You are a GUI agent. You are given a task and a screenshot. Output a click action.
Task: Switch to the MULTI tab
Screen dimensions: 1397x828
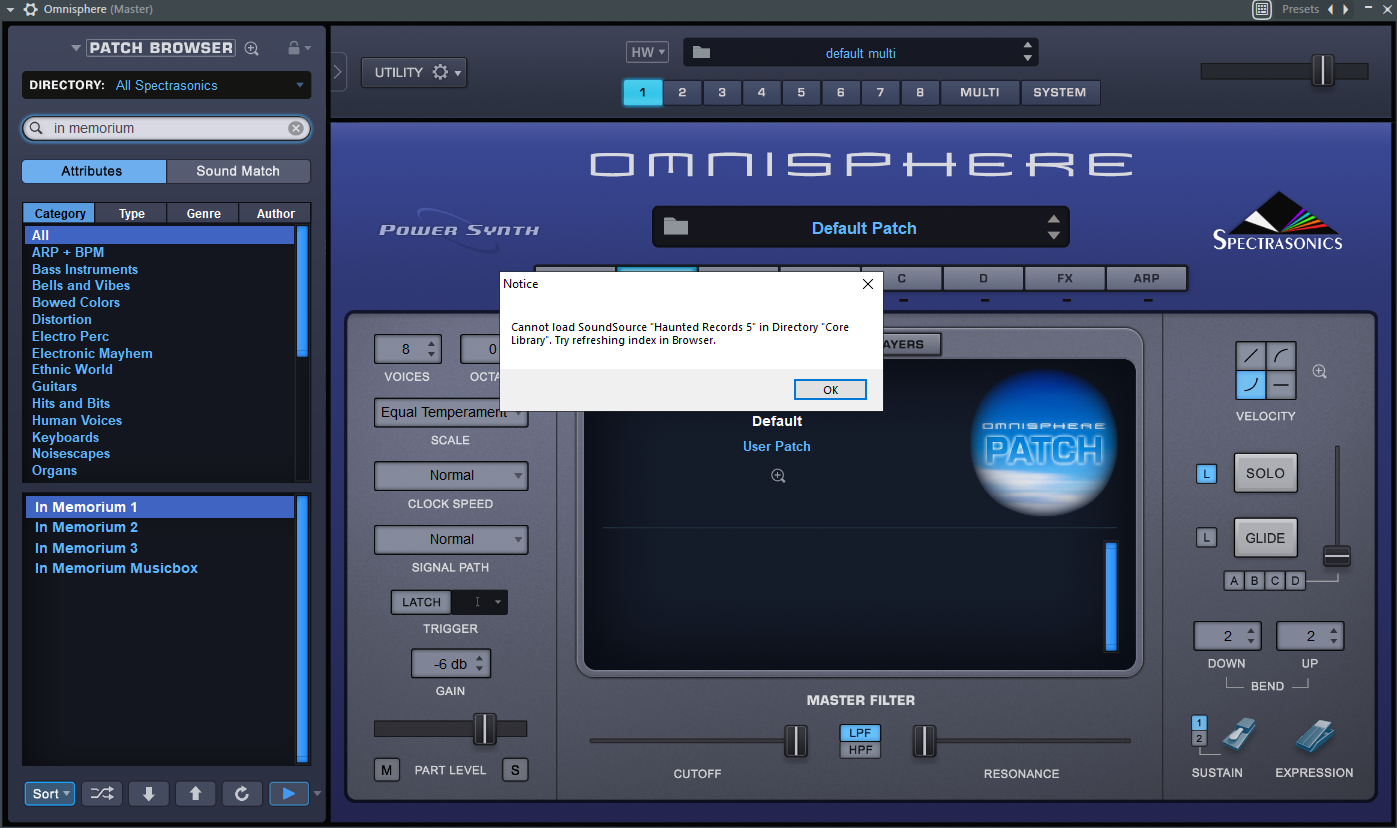coord(980,92)
